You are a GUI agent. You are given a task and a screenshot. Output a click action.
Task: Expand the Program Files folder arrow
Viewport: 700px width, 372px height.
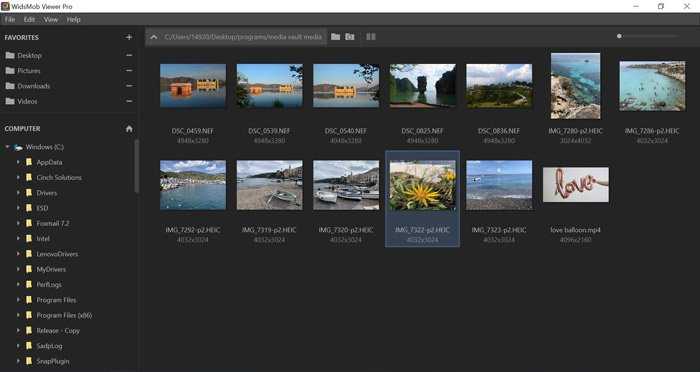(18, 300)
